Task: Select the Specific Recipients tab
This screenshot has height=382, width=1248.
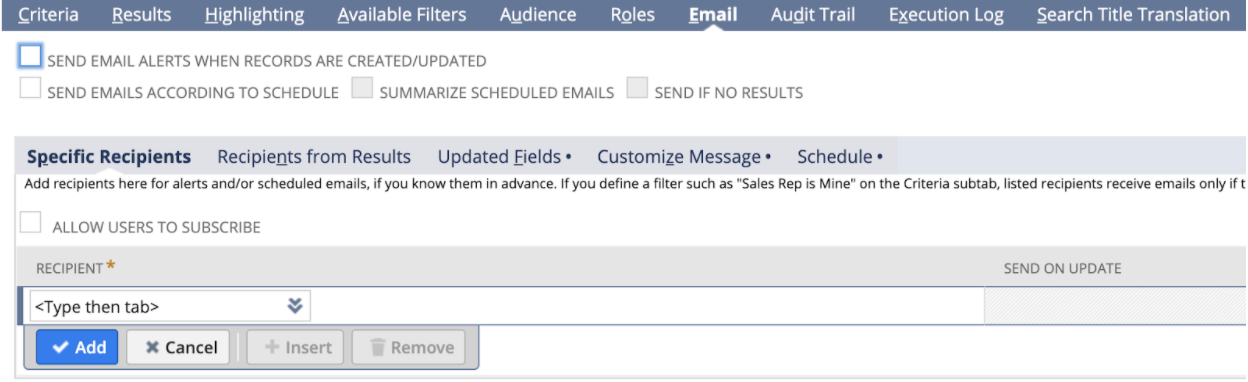Action: point(109,156)
